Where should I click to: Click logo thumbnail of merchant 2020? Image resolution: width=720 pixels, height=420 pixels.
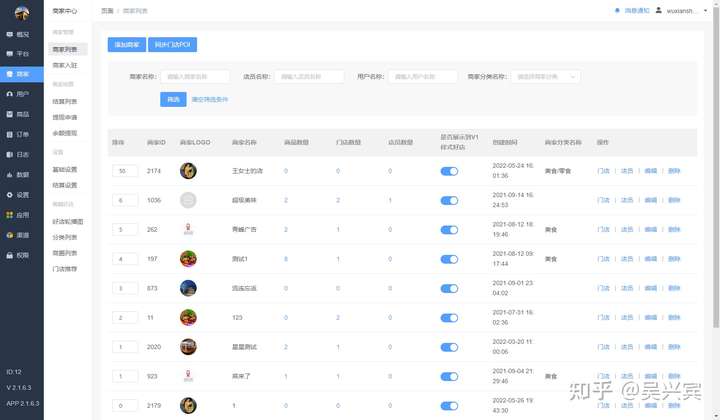(x=188, y=347)
